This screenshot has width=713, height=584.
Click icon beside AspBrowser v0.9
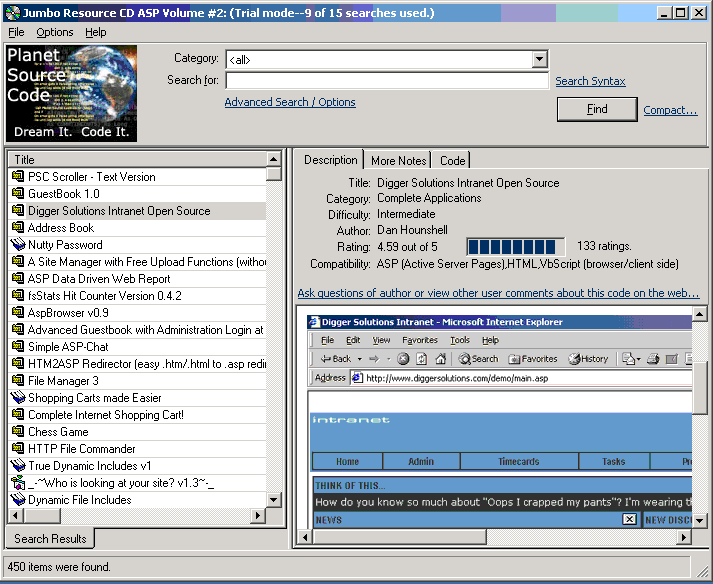[x=18, y=312]
